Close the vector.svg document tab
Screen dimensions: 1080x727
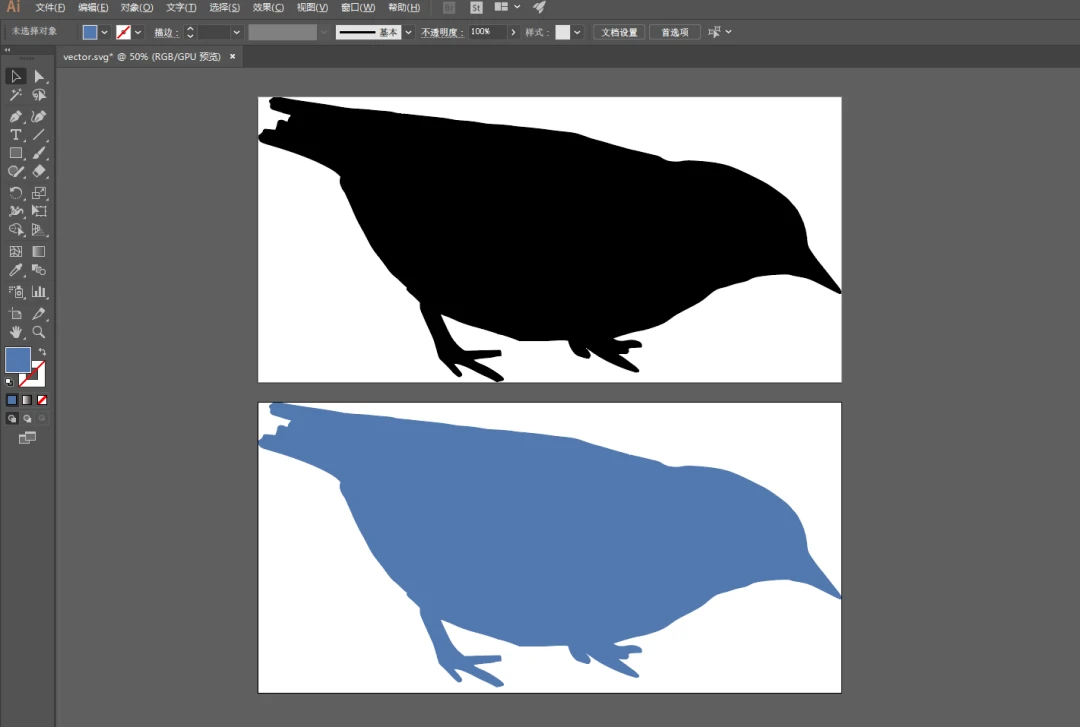pyautogui.click(x=233, y=57)
